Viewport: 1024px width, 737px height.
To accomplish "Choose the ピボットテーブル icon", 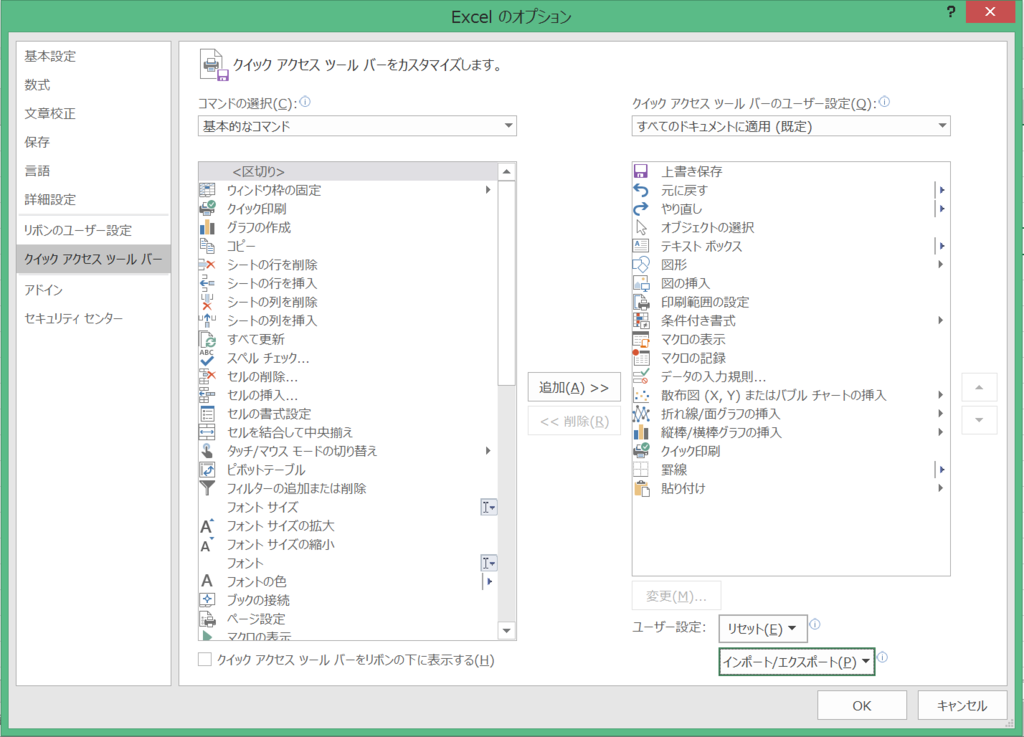I will [207, 469].
